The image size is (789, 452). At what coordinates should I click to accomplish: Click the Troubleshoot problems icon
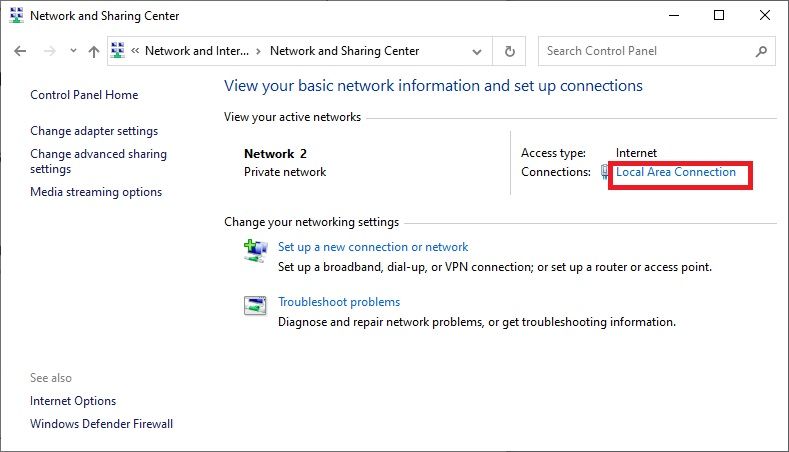coord(255,306)
